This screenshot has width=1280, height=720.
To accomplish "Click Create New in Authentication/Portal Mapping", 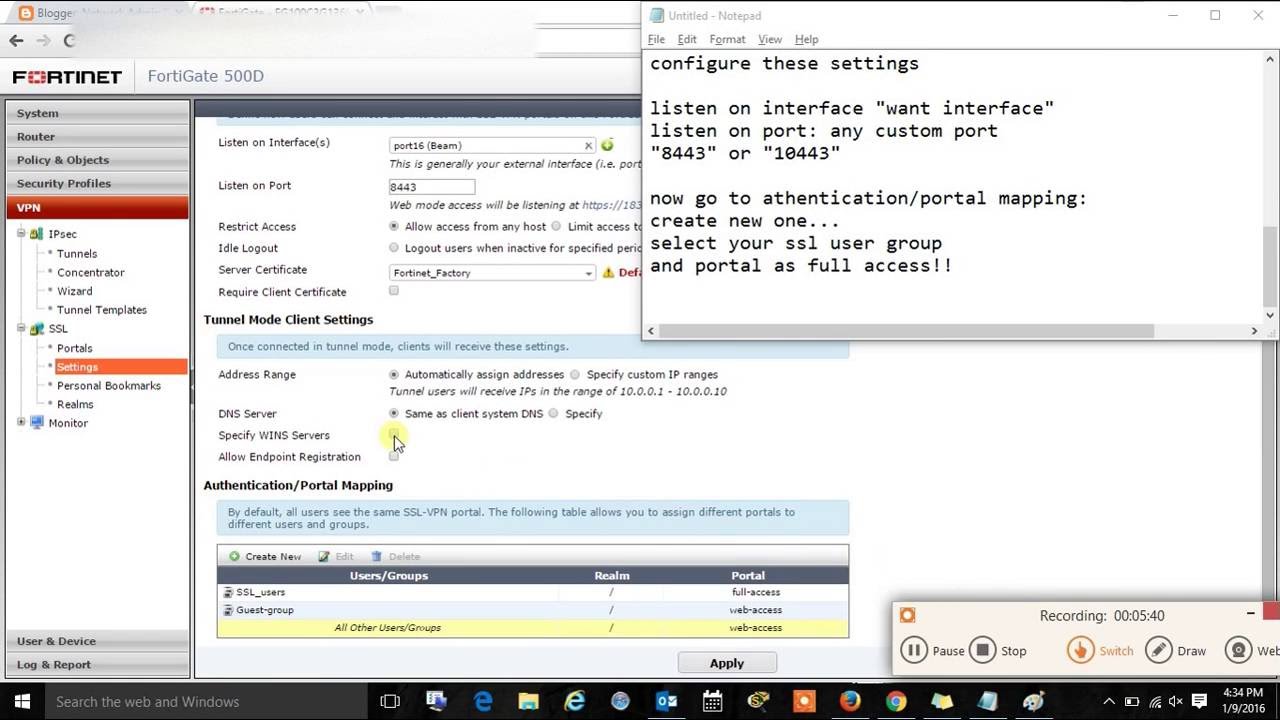I will (x=264, y=556).
